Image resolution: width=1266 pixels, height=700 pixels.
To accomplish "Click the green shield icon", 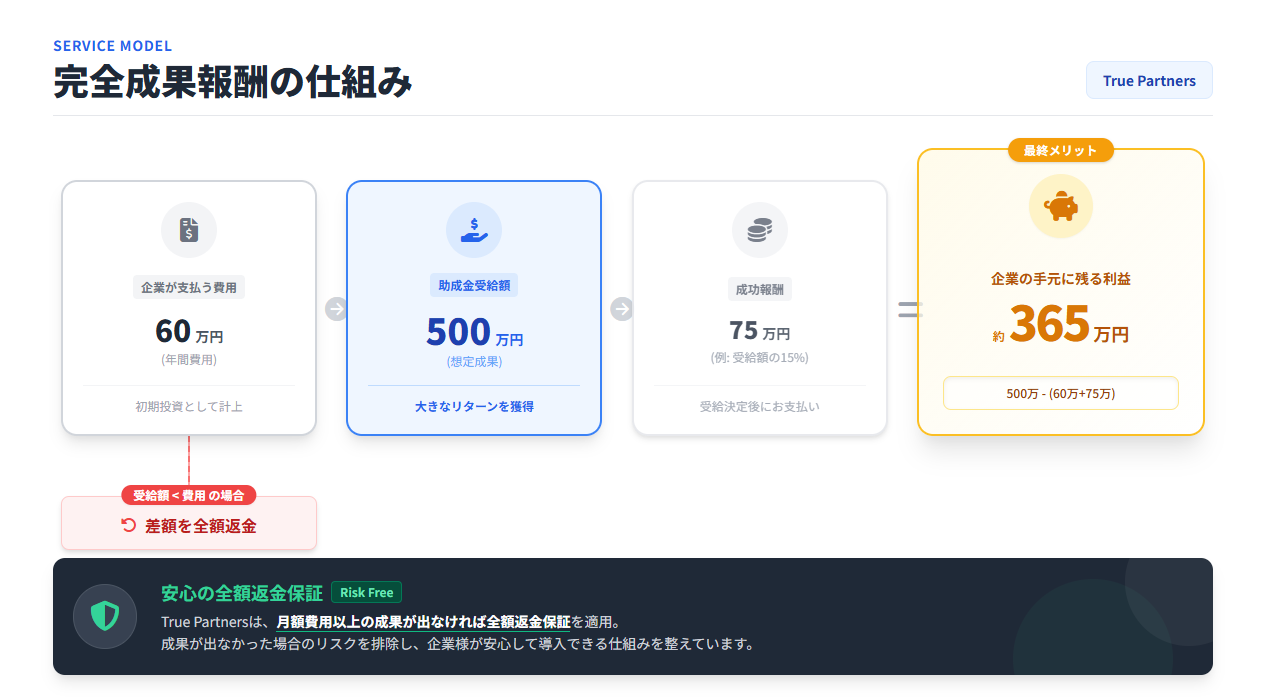I will tap(105, 615).
